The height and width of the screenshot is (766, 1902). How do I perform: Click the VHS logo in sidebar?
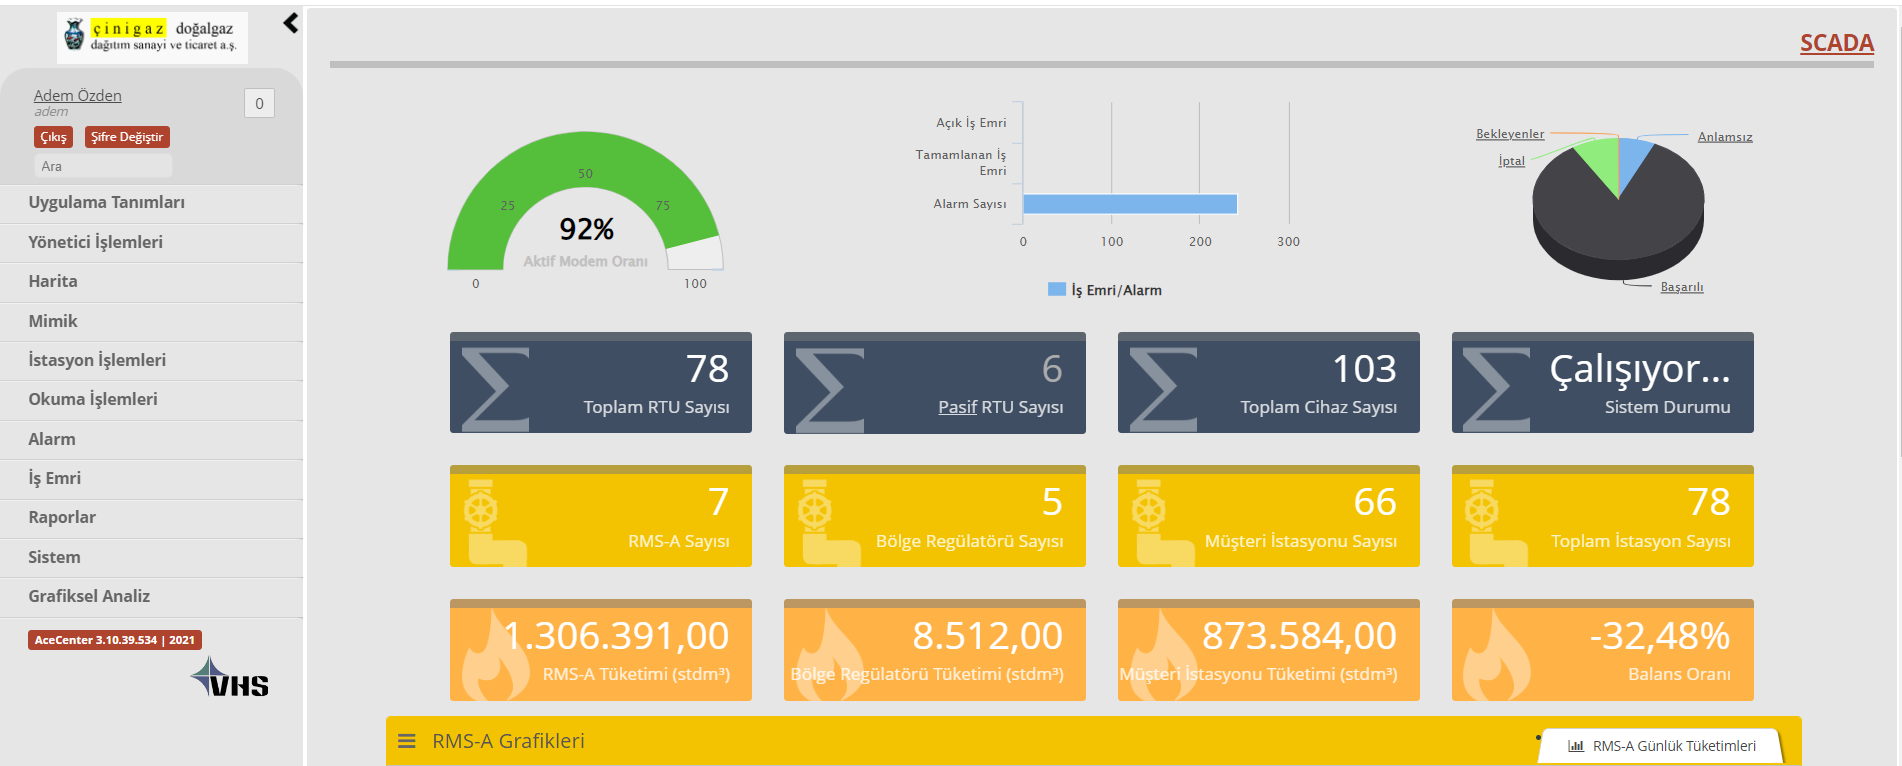coord(230,677)
